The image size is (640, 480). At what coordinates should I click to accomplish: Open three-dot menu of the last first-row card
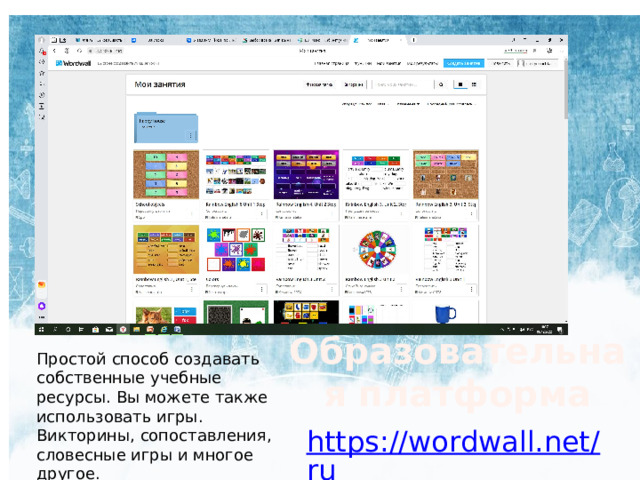471,214
